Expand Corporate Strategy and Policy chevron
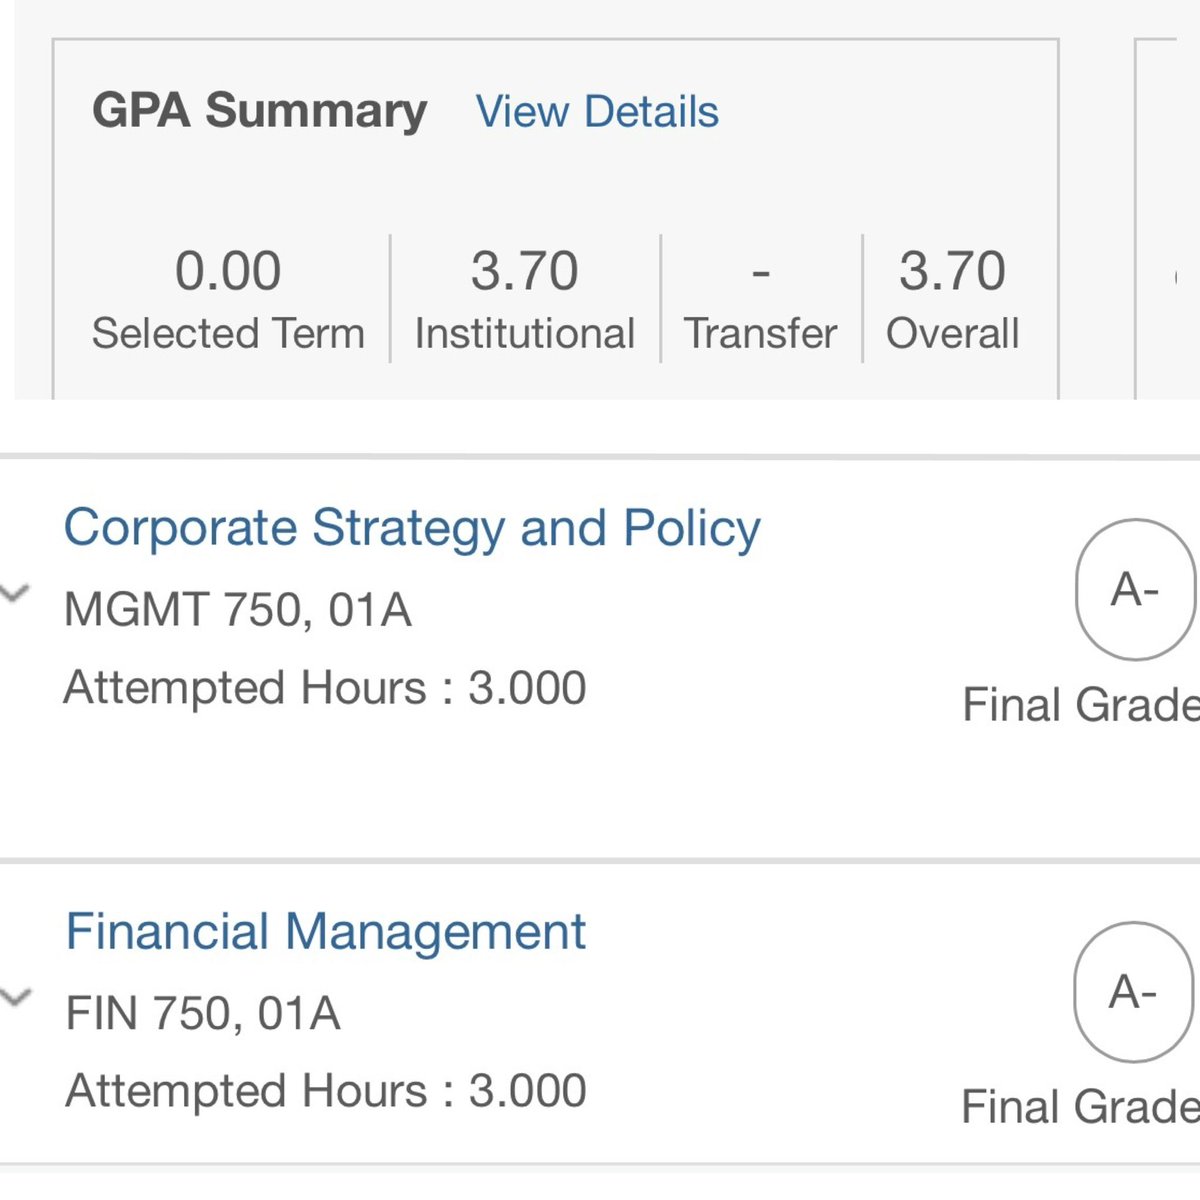Viewport: 1200px width, 1200px height. 14,594
